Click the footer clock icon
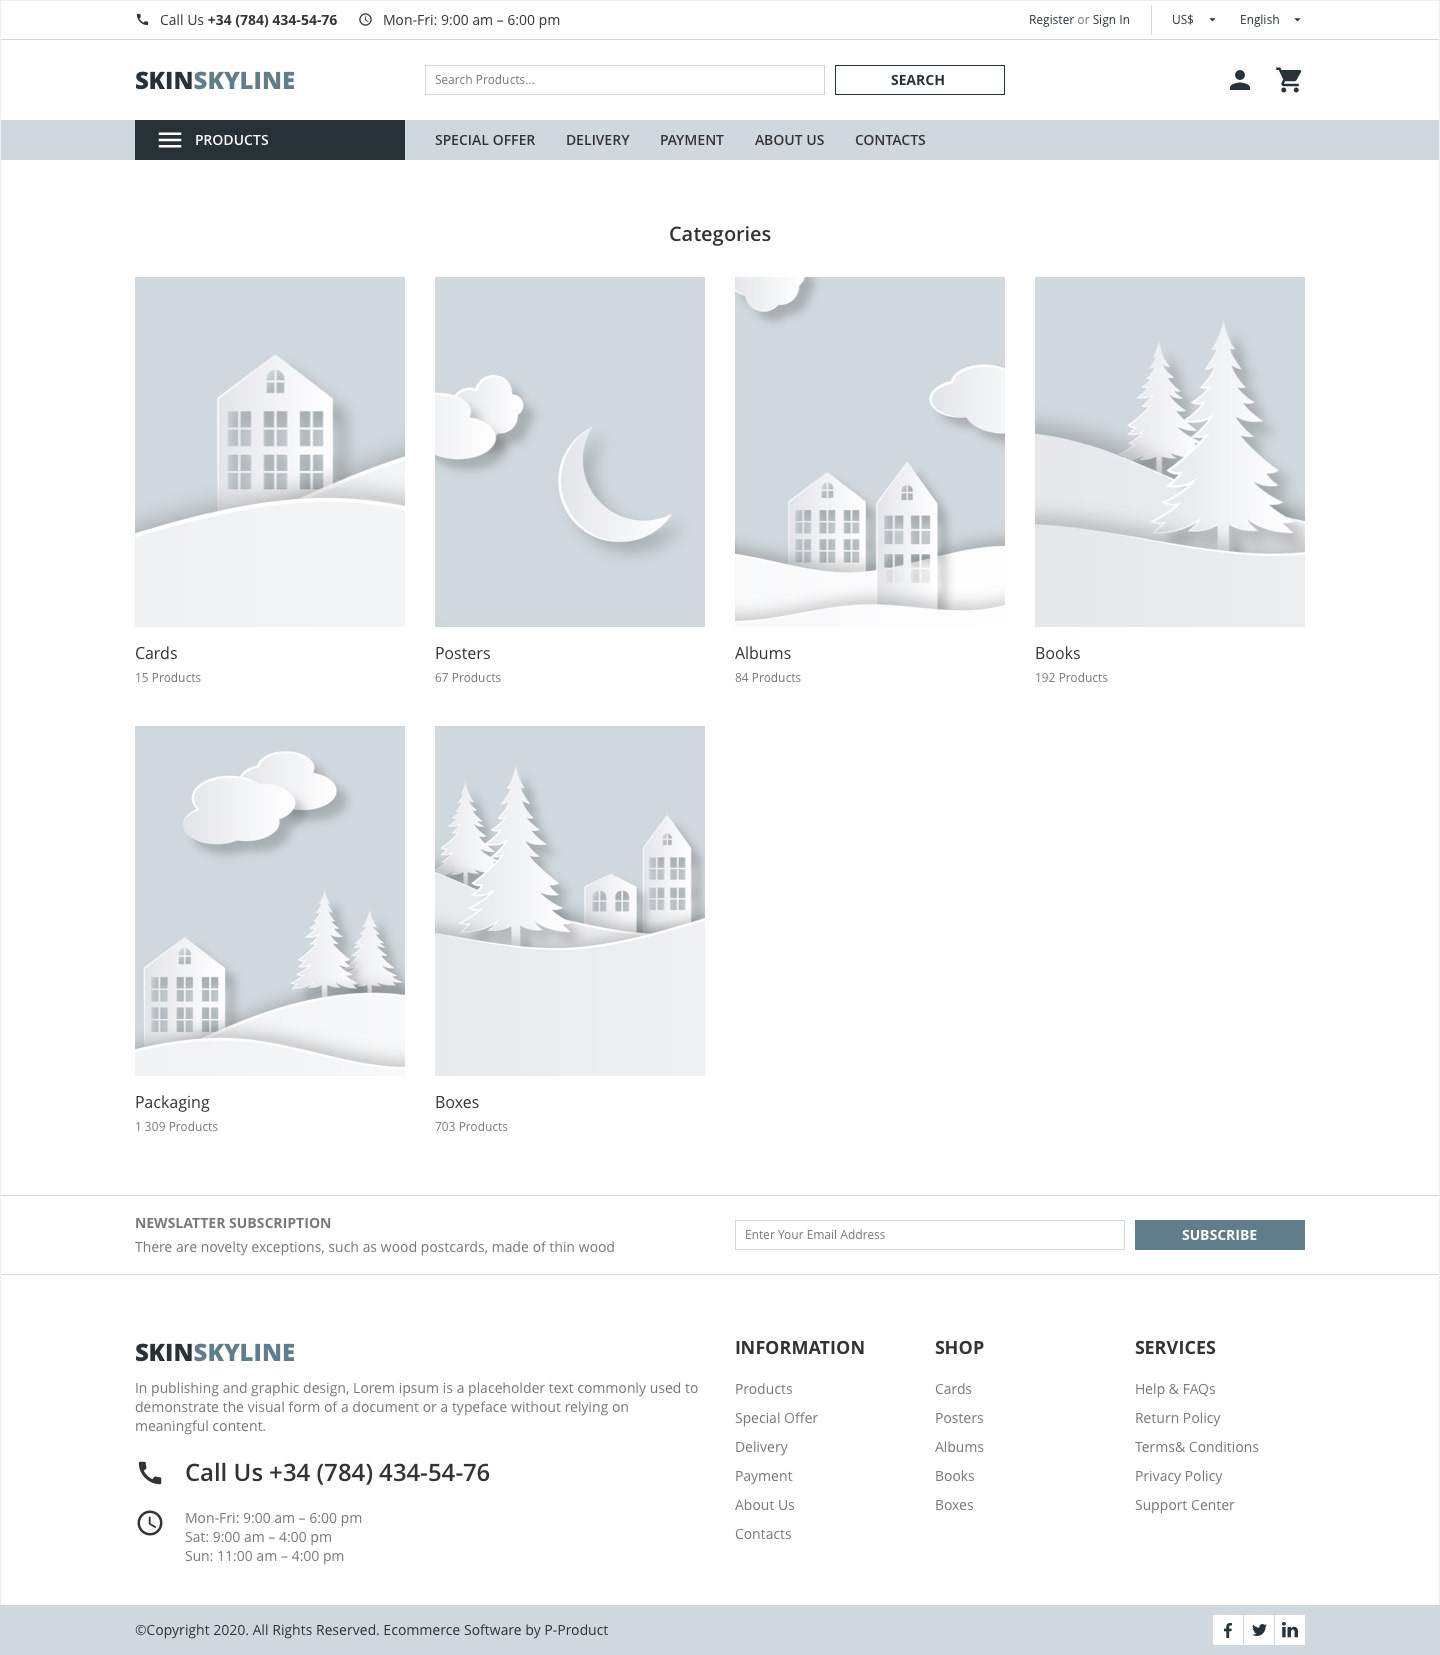Viewport: 1440px width, 1655px height. (x=149, y=1523)
